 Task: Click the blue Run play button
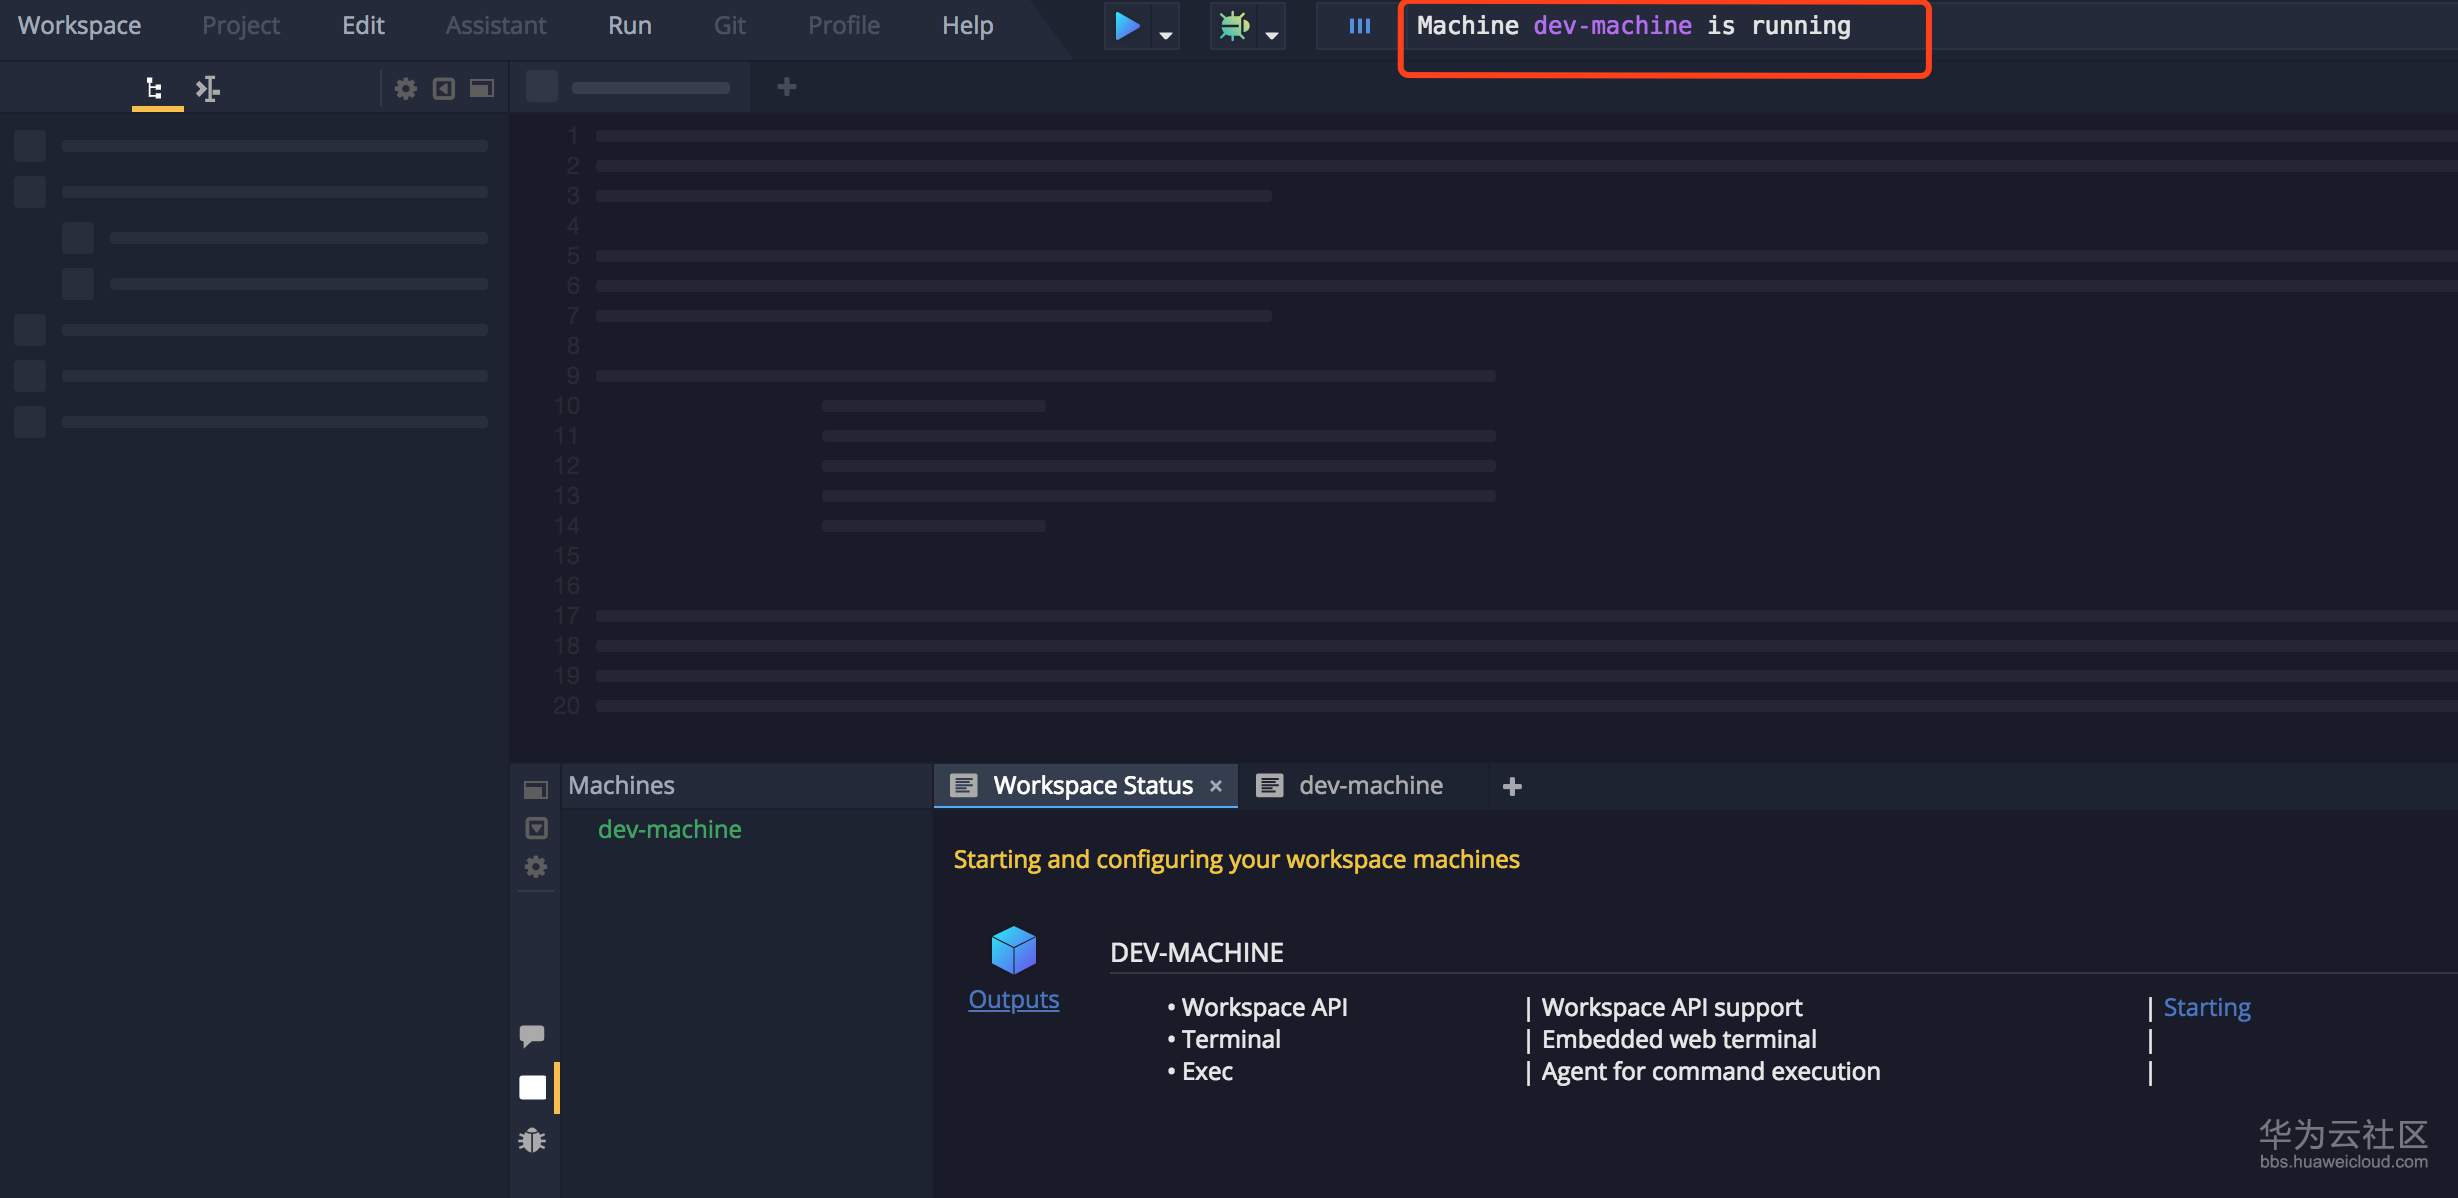tap(1127, 26)
